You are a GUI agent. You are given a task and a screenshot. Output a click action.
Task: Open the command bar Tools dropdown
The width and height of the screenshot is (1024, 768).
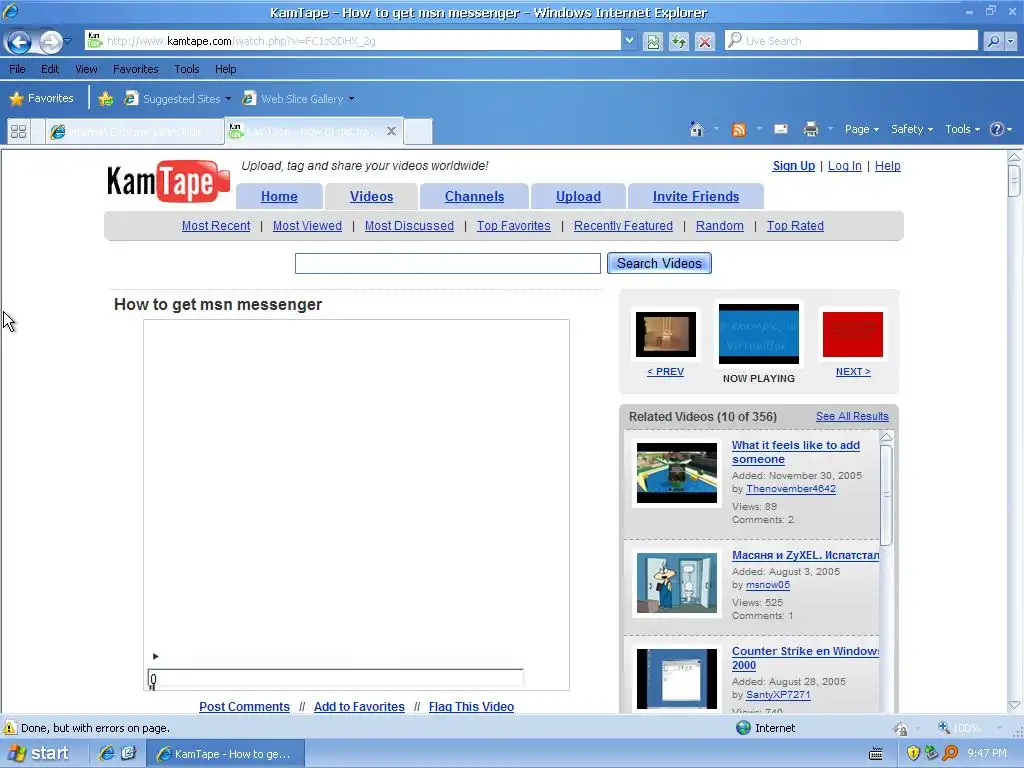(962, 129)
